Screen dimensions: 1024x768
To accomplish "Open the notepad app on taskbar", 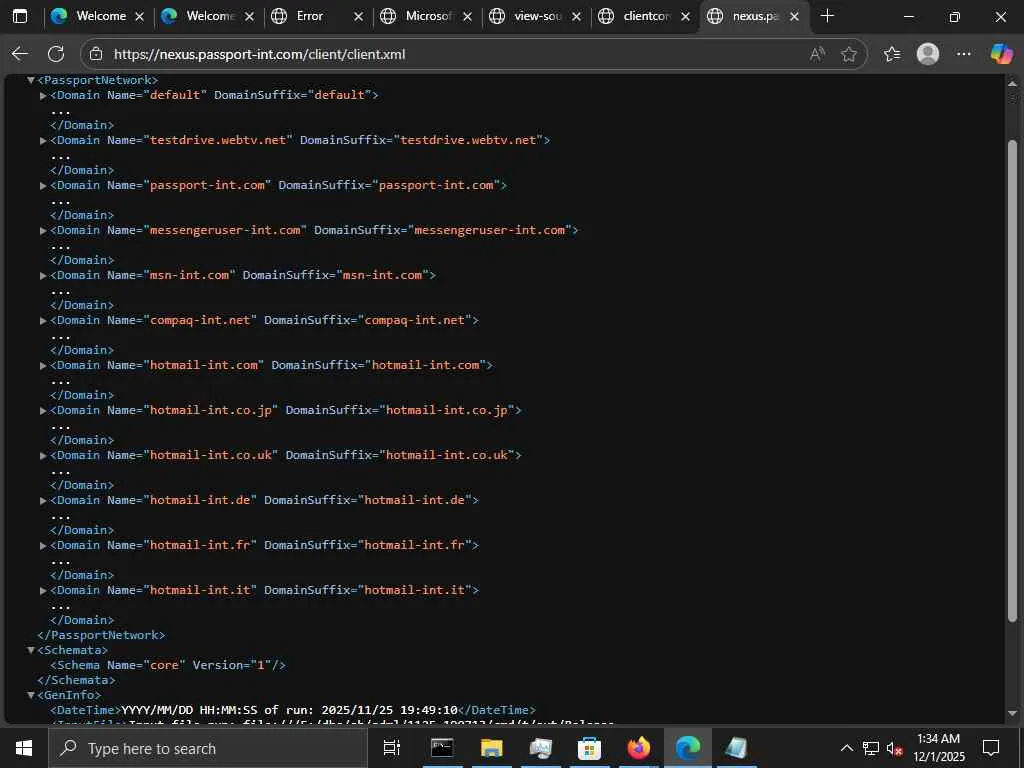I will (737, 748).
